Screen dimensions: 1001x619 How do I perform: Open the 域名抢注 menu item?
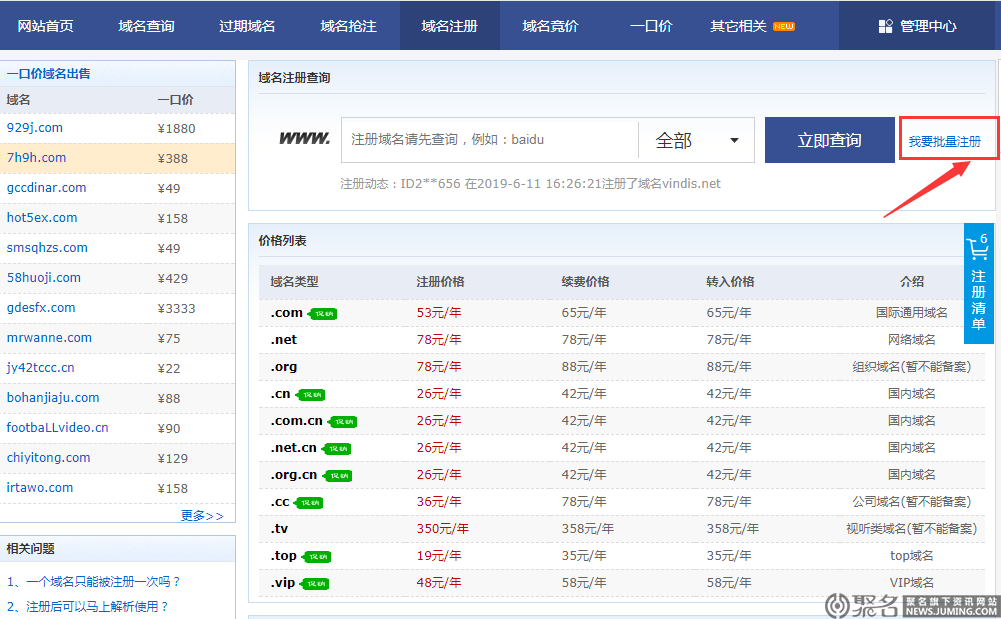349,26
